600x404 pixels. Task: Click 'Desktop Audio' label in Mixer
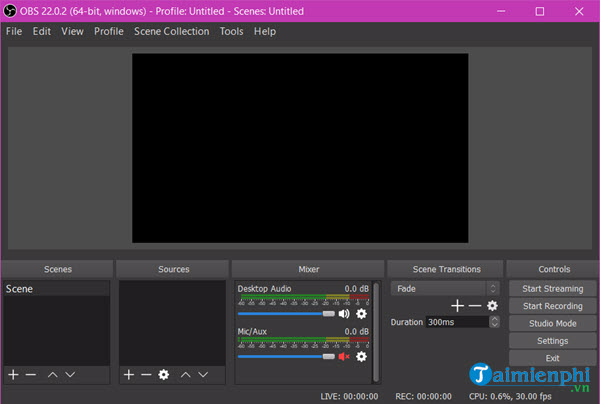(x=264, y=288)
